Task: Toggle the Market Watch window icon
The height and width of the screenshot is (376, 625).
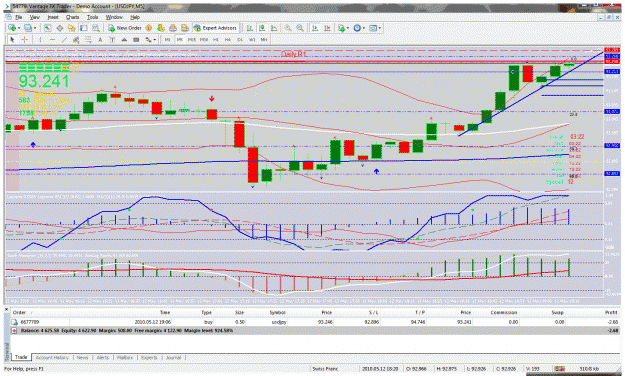Action: (x=47, y=28)
